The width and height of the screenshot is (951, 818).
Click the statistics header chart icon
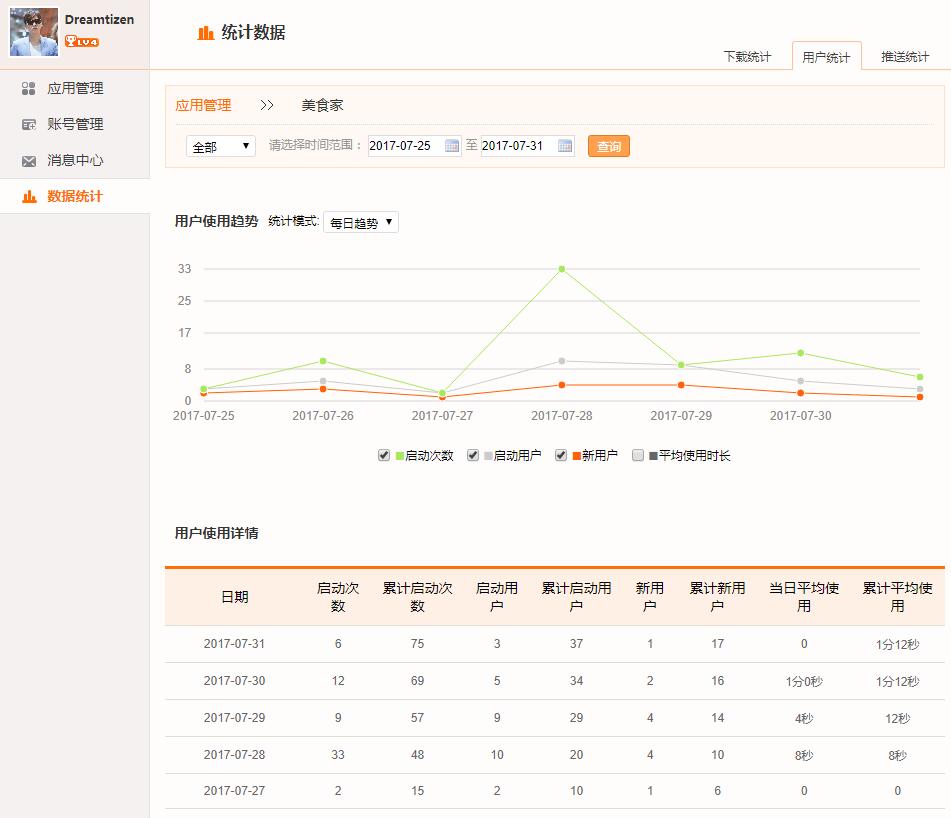pyautogui.click(x=206, y=33)
